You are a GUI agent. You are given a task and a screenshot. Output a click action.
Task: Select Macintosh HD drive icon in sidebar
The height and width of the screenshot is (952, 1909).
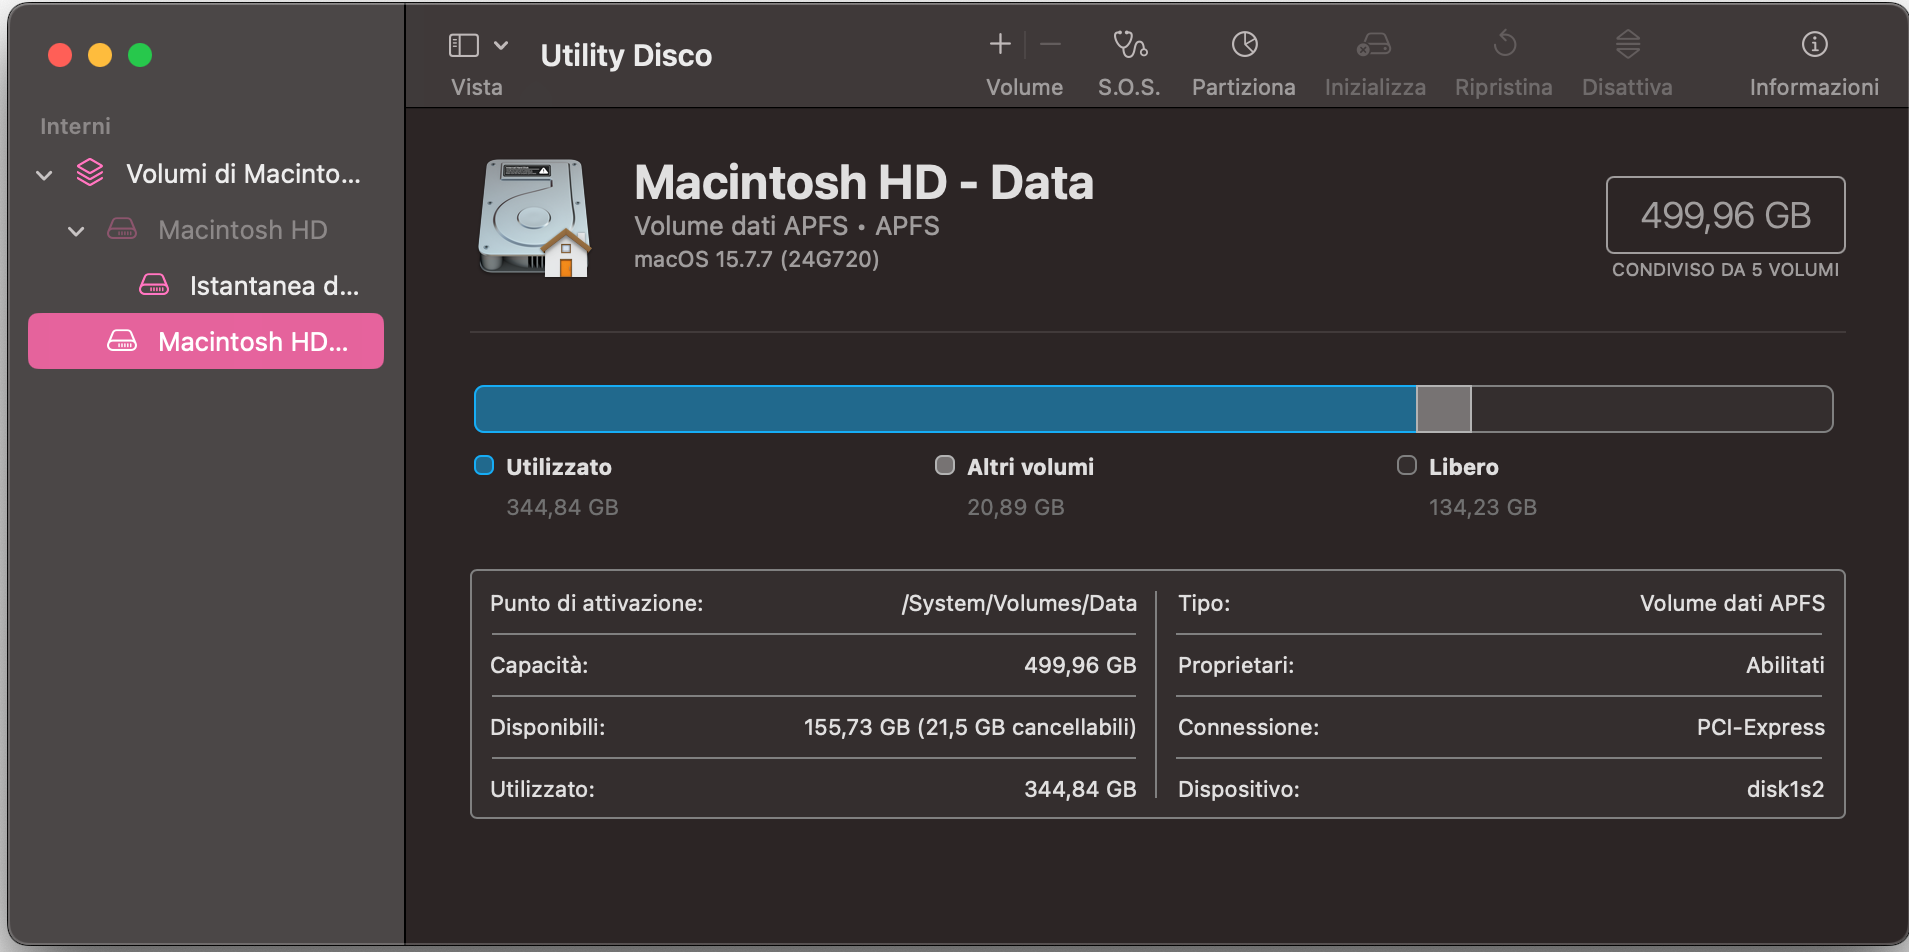(x=122, y=229)
